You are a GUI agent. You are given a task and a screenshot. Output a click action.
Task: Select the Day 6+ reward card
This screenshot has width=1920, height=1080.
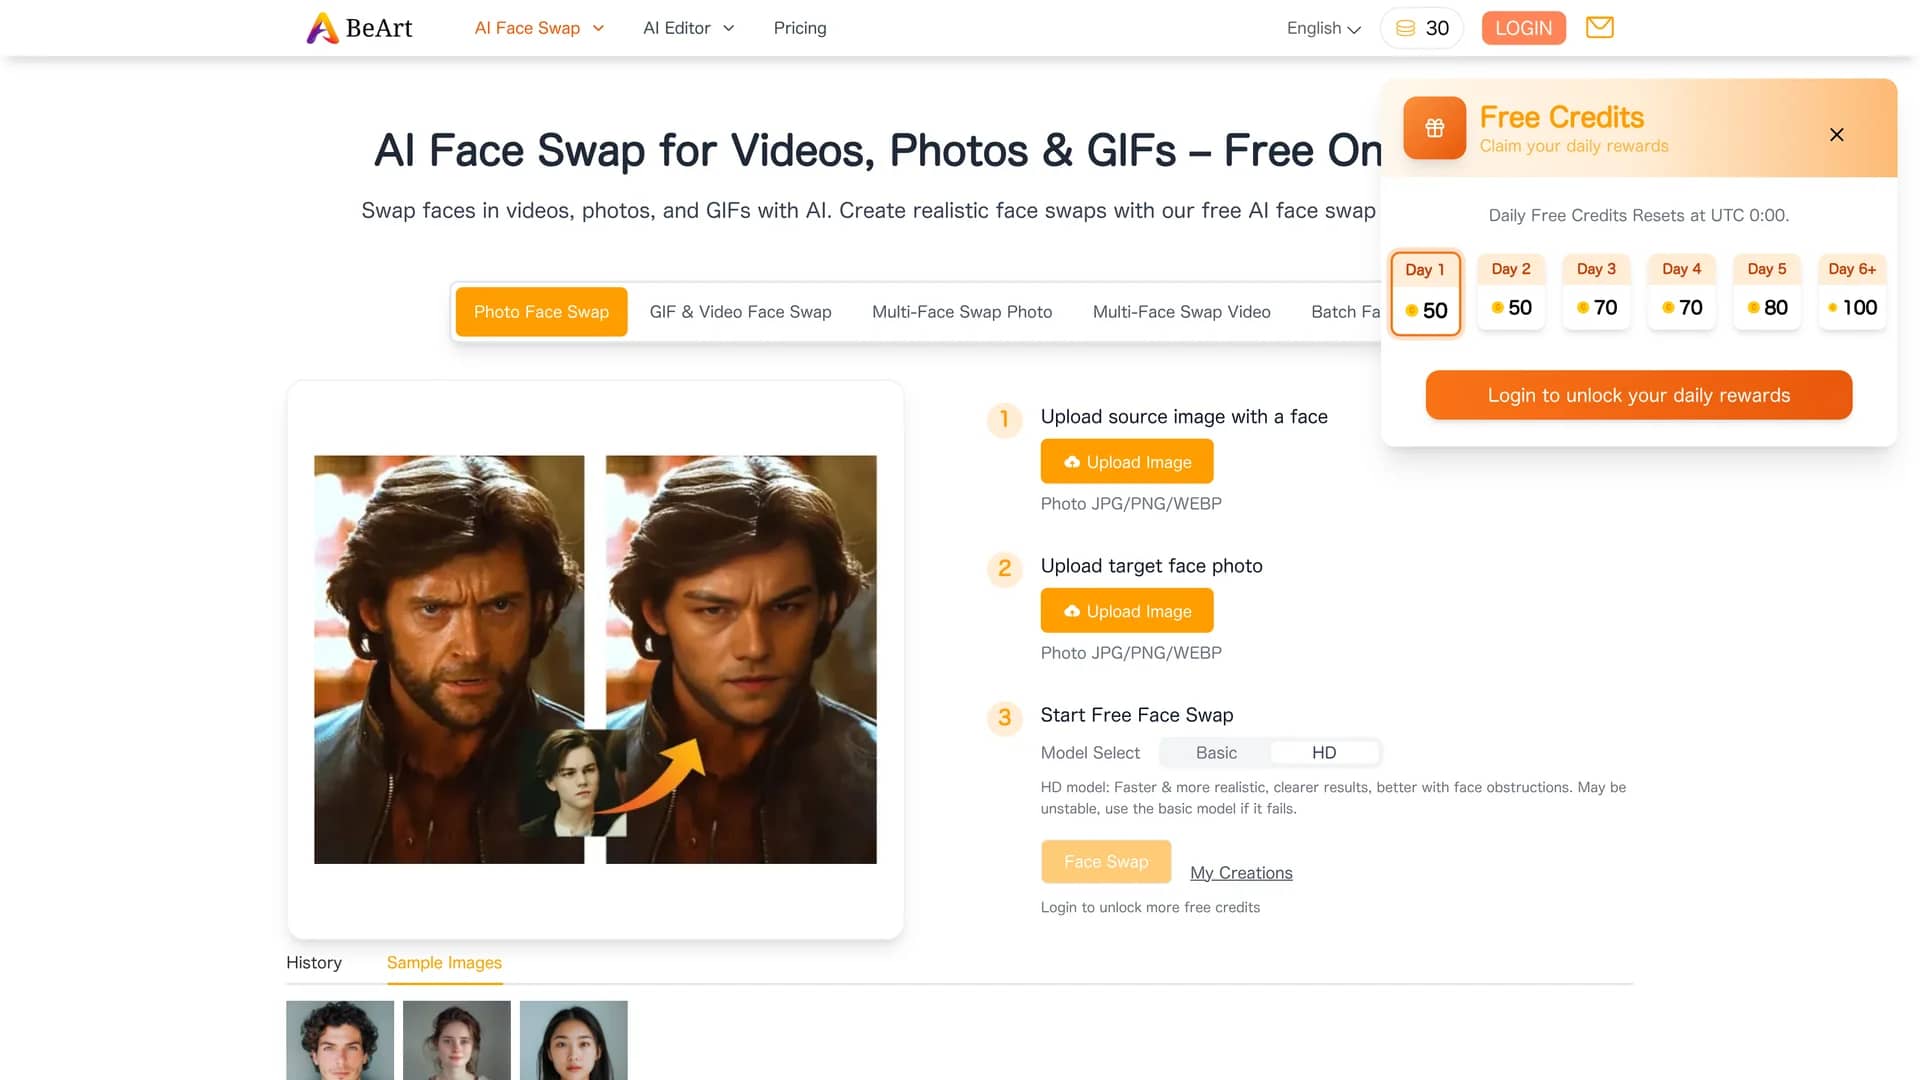tap(1852, 292)
